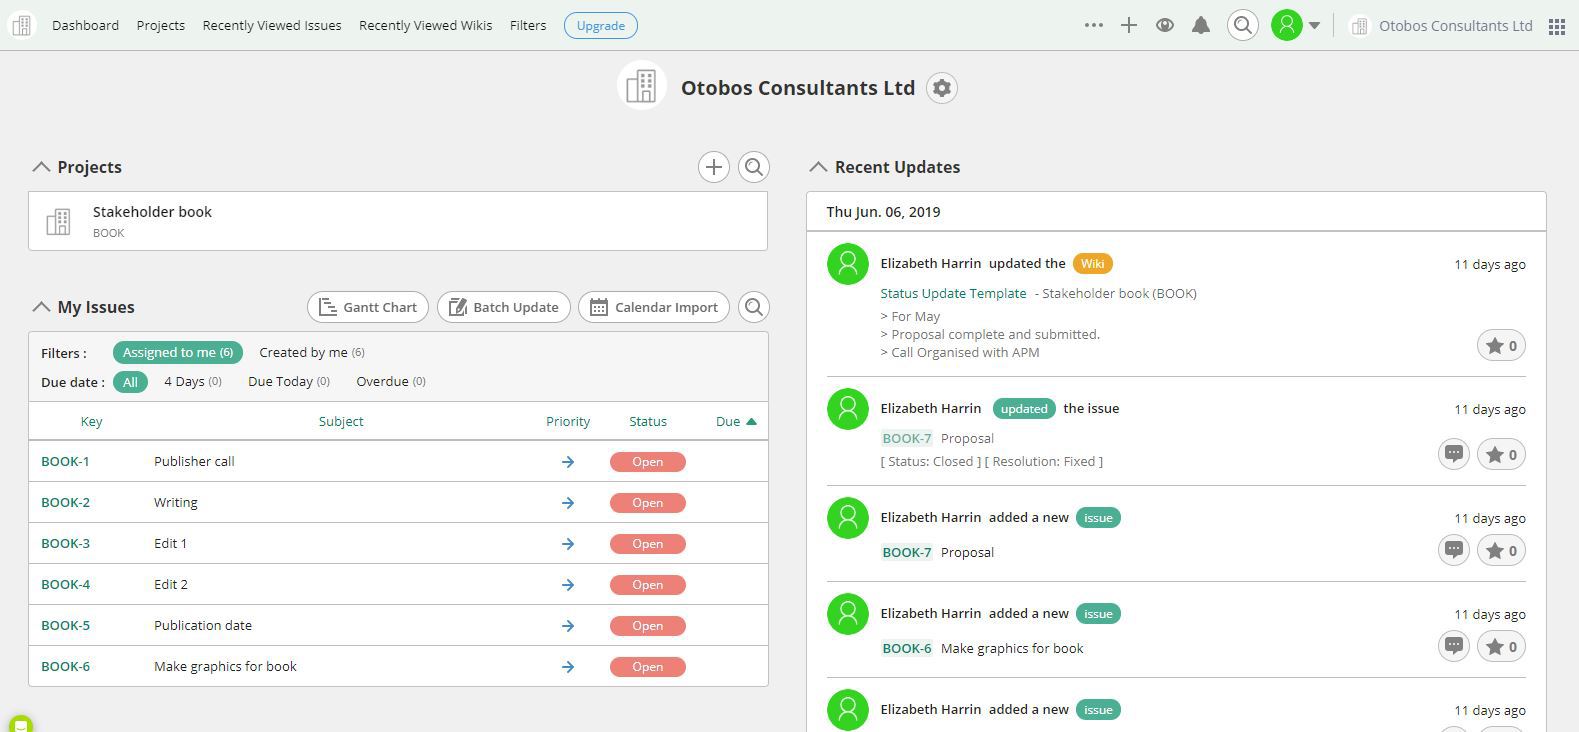Open space settings gear icon
The width and height of the screenshot is (1579, 732).
(942, 88)
